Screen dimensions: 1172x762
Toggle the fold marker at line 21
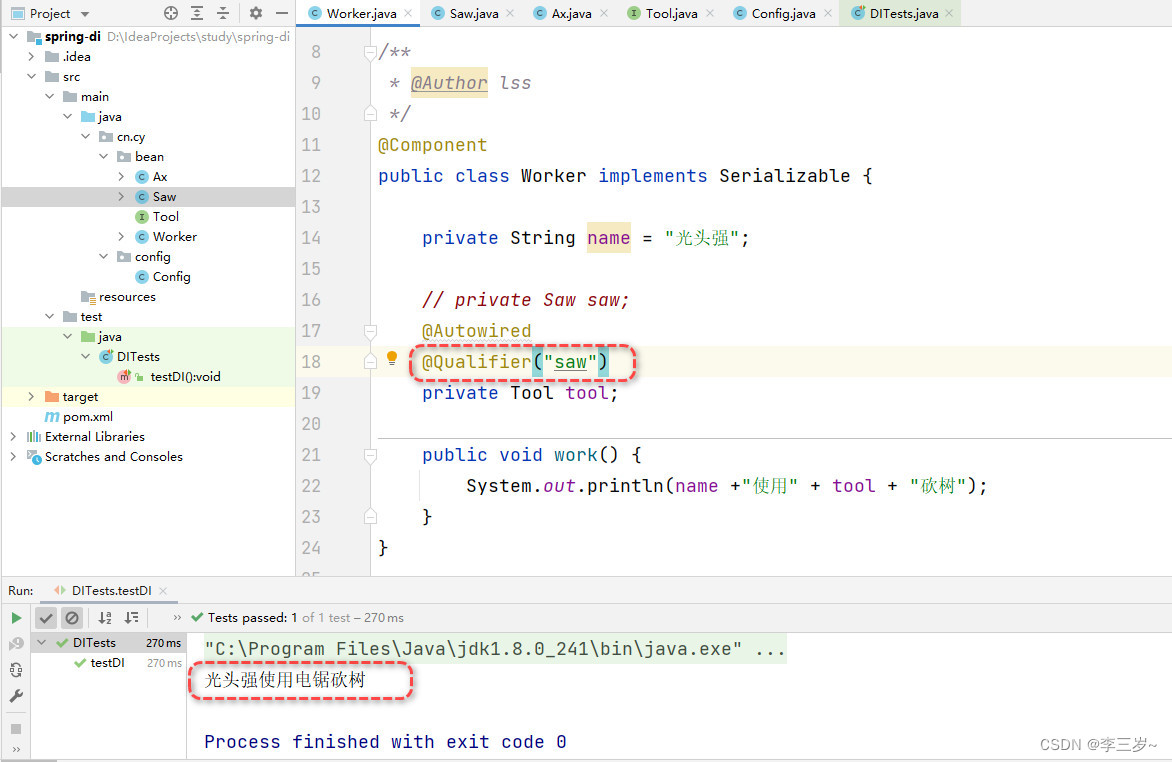tap(370, 455)
